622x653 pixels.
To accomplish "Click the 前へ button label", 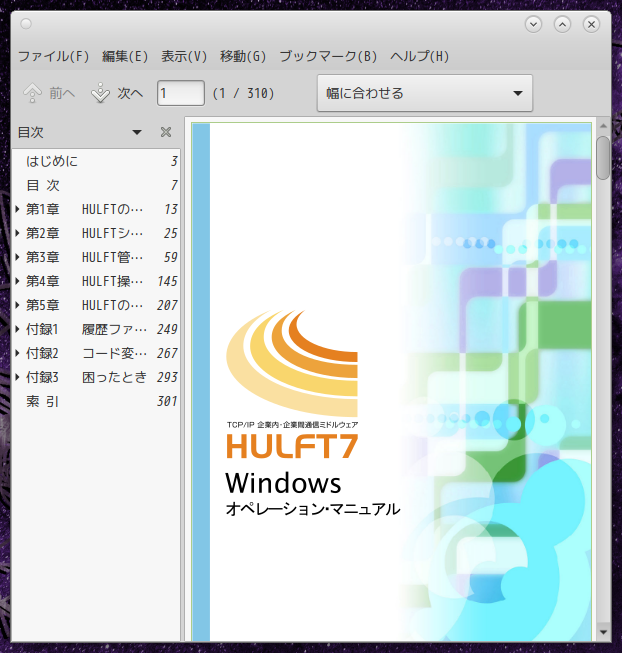I will (x=62, y=93).
